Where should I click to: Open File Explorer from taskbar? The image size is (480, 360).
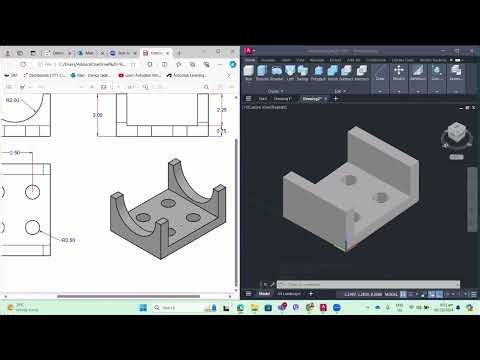coord(254,307)
